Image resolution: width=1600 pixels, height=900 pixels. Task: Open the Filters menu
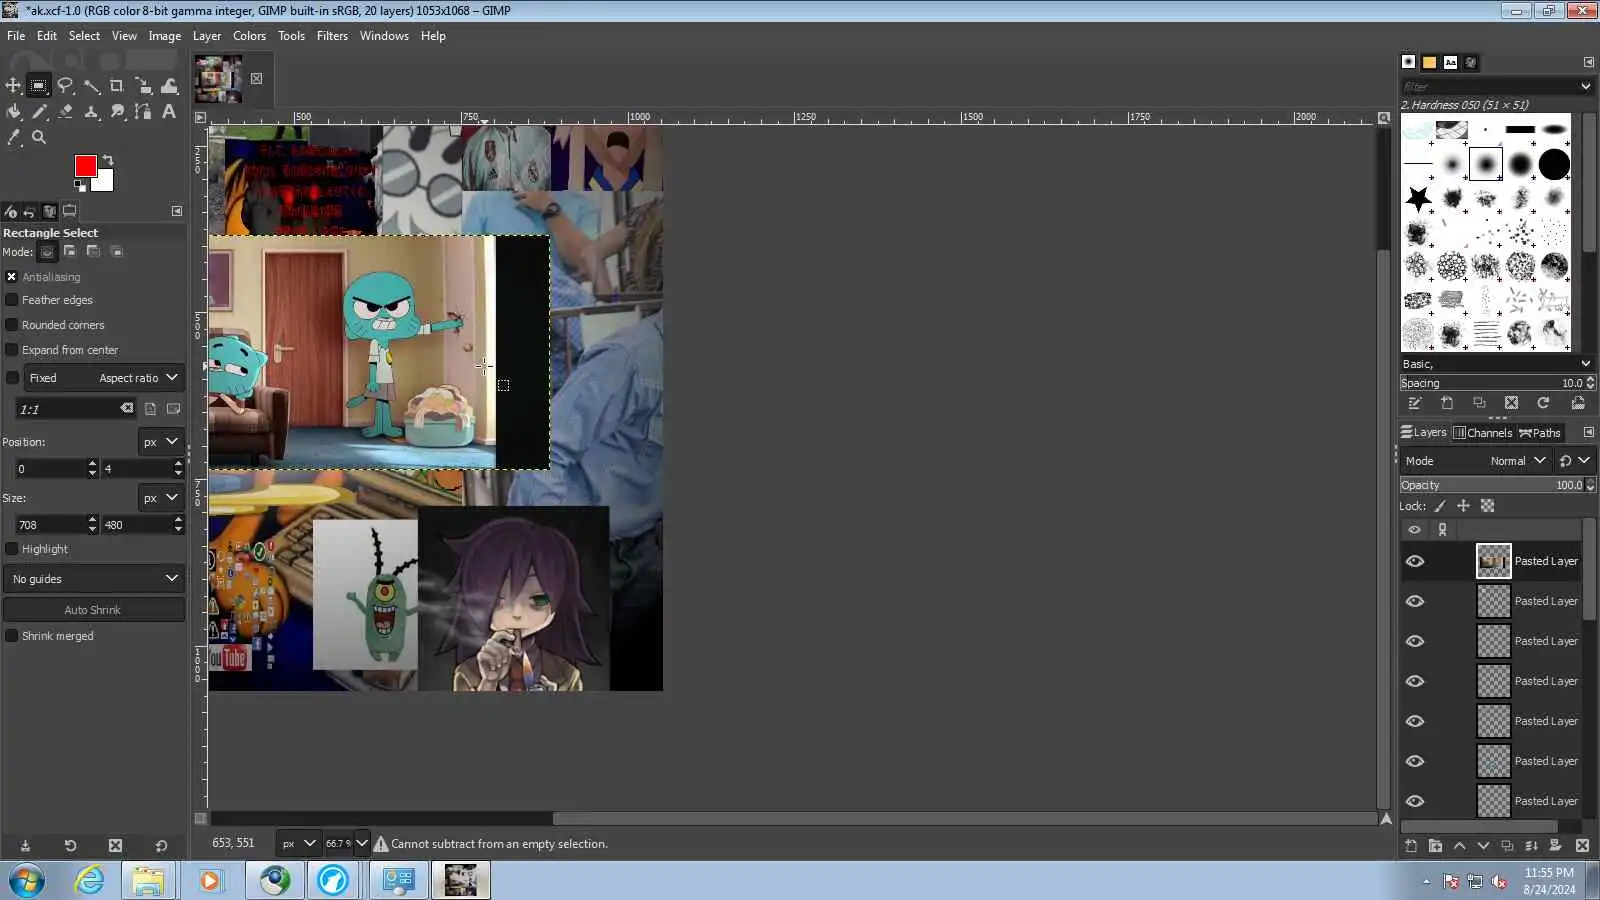point(332,36)
